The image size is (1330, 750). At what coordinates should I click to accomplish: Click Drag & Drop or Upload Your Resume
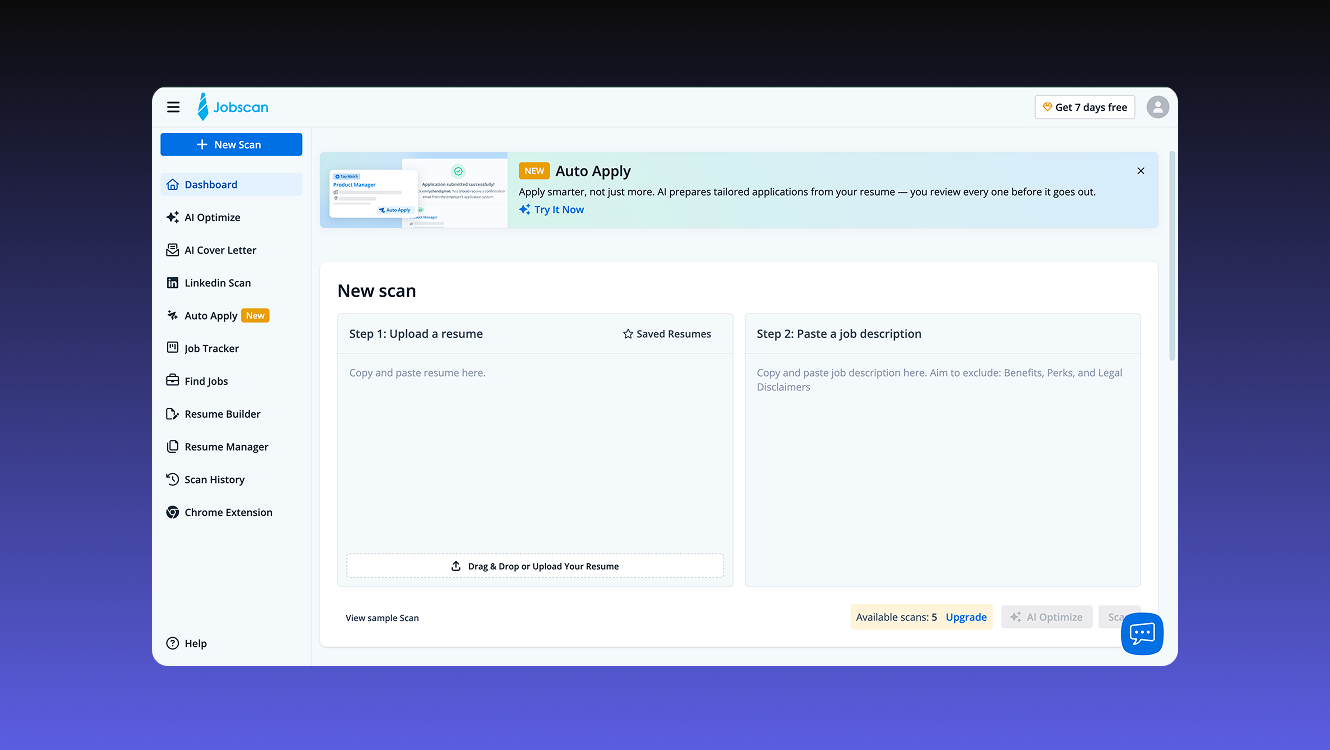535,566
